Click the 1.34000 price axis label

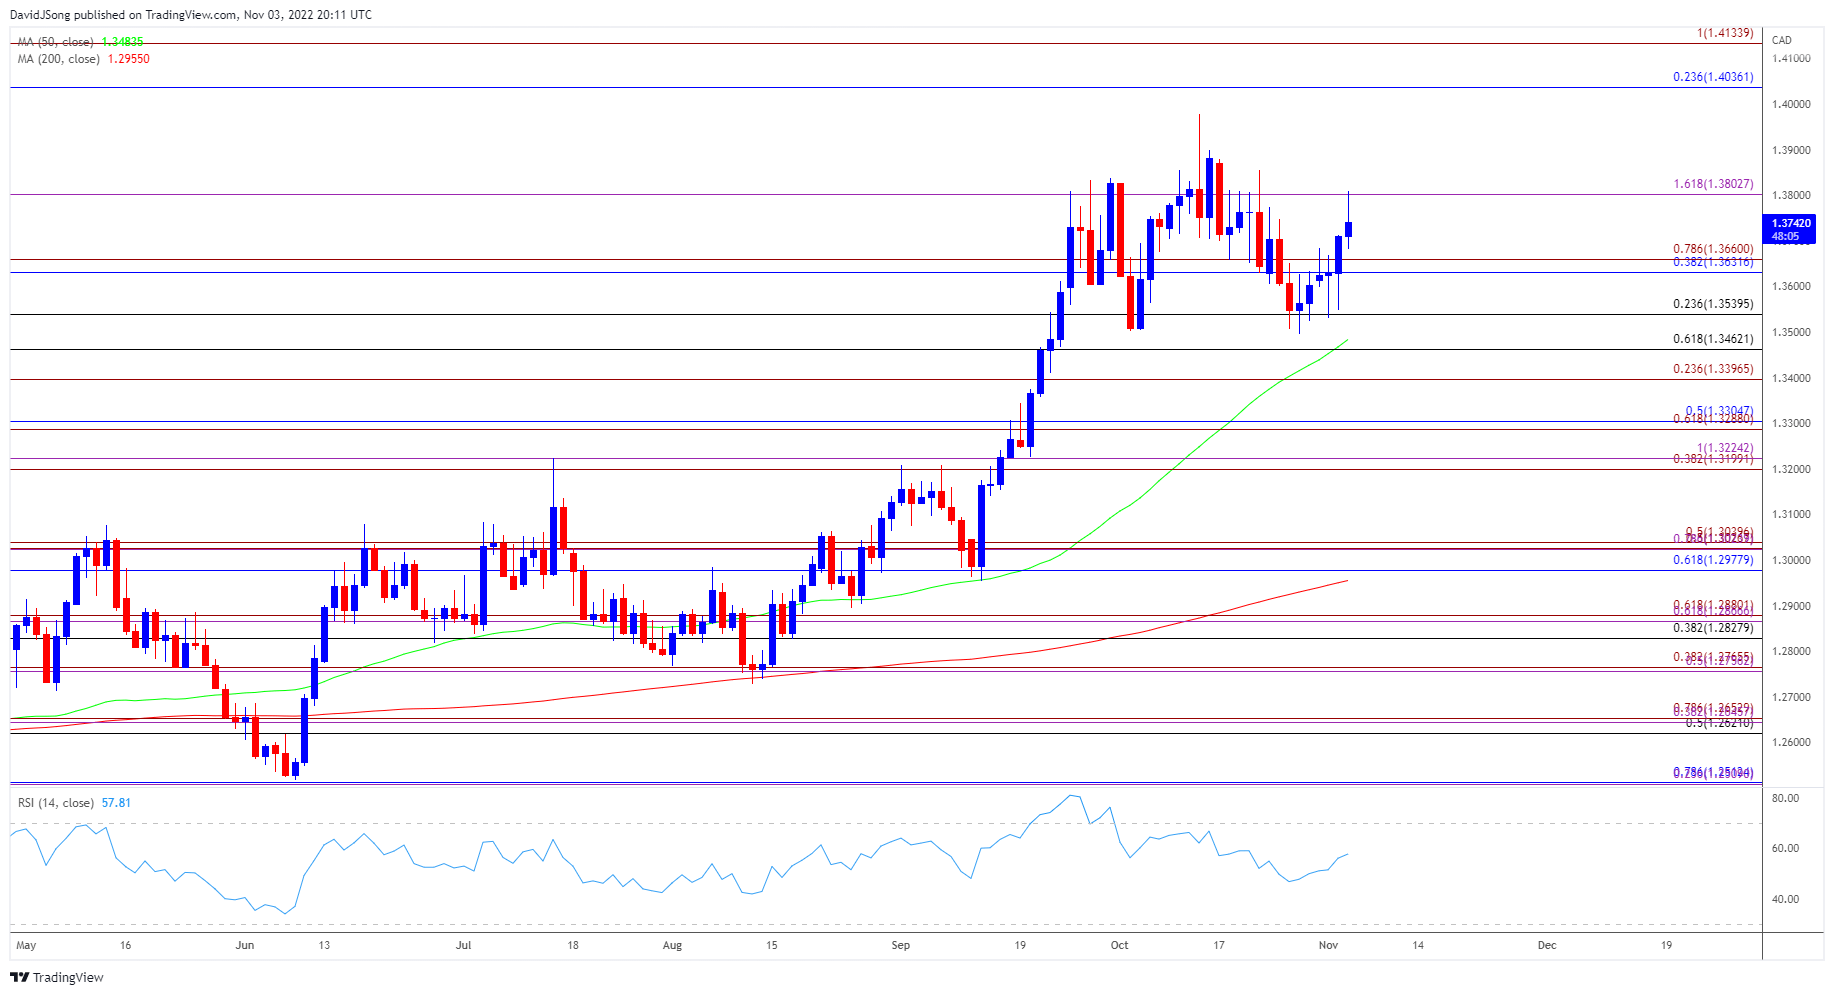(1791, 378)
